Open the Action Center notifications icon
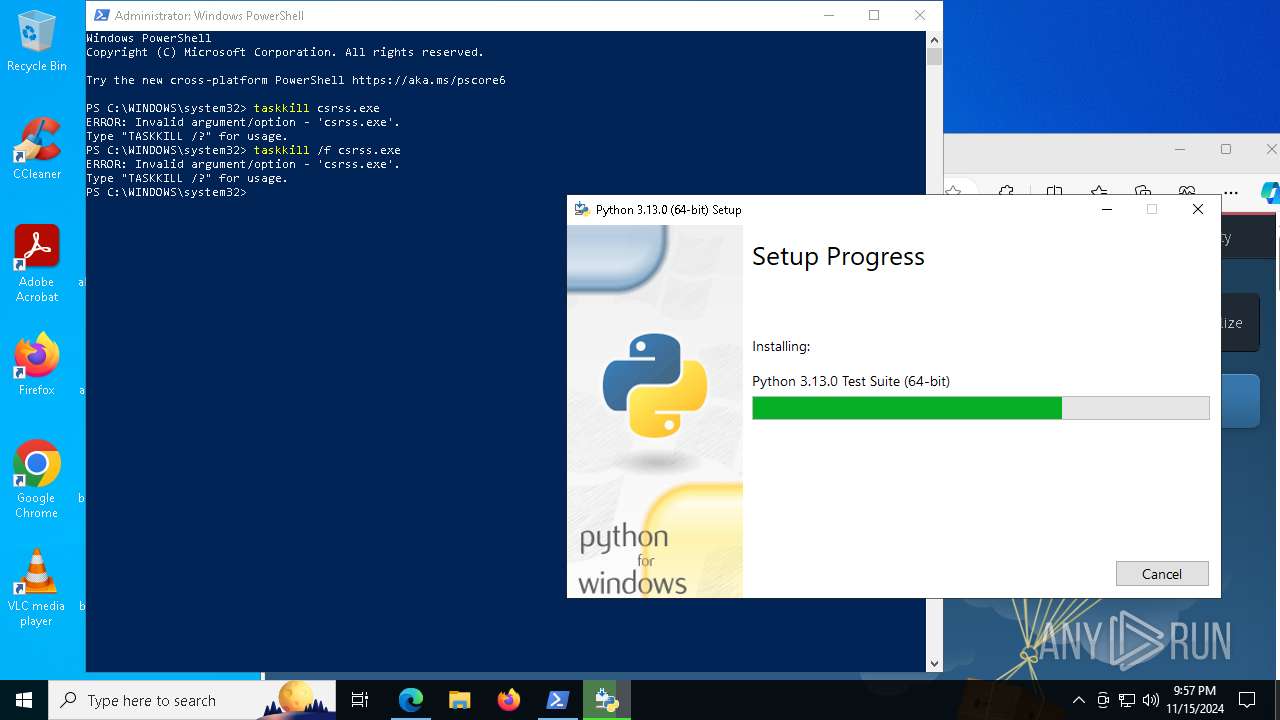This screenshot has height=720, width=1280. coord(1247,700)
